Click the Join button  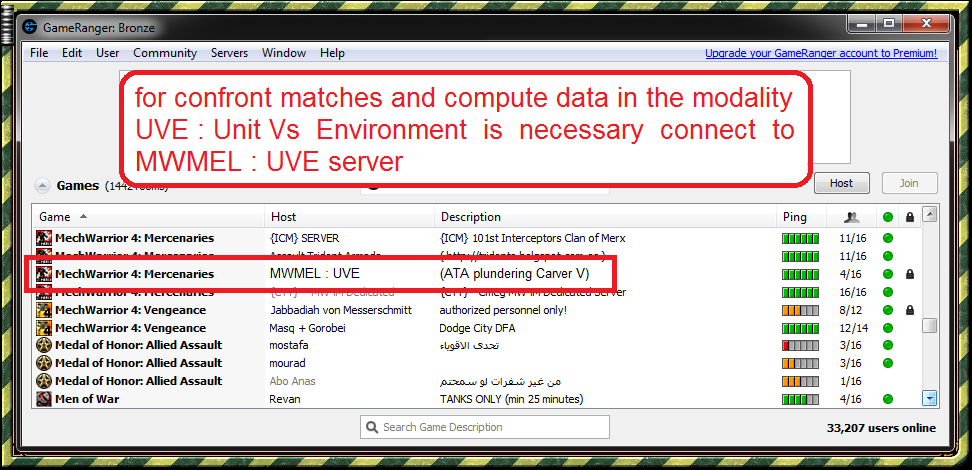[909, 183]
